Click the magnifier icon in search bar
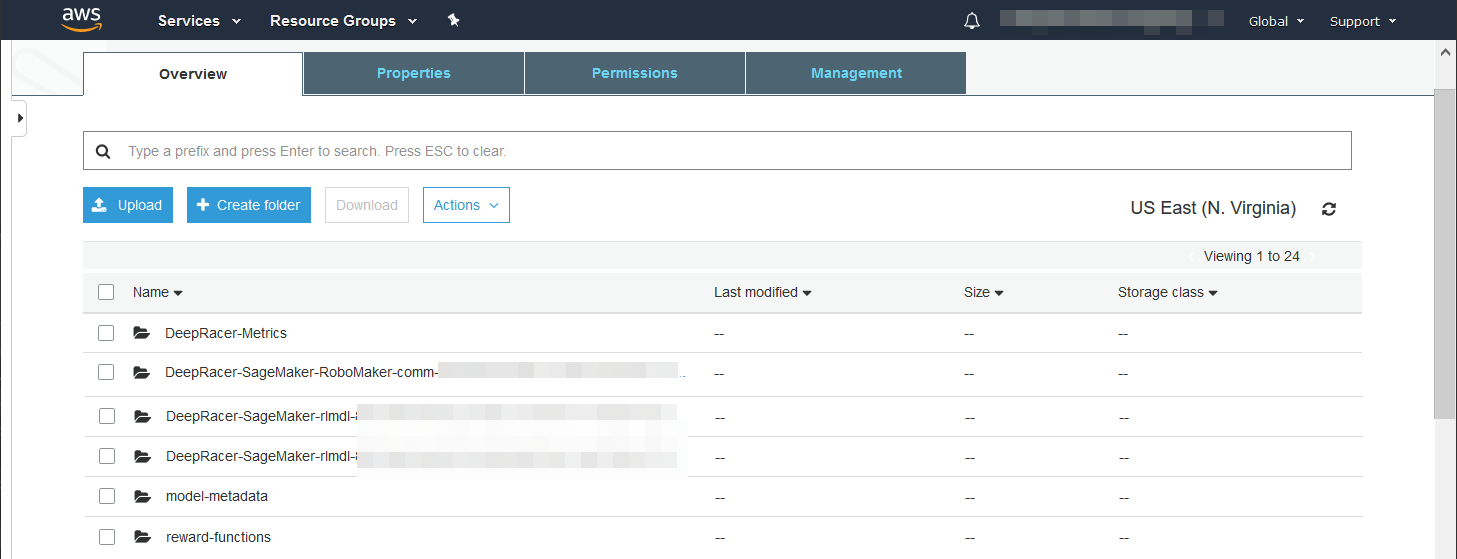This screenshot has height=559, width=1457. click(x=102, y=151)
